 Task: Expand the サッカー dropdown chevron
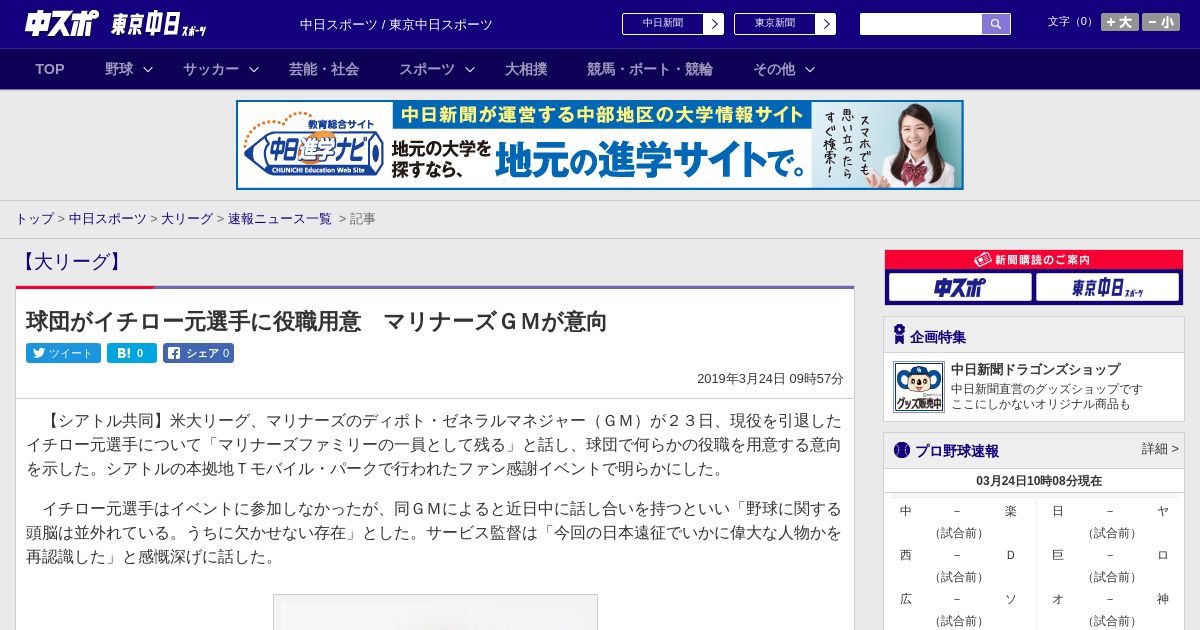[x=254, y=69]
